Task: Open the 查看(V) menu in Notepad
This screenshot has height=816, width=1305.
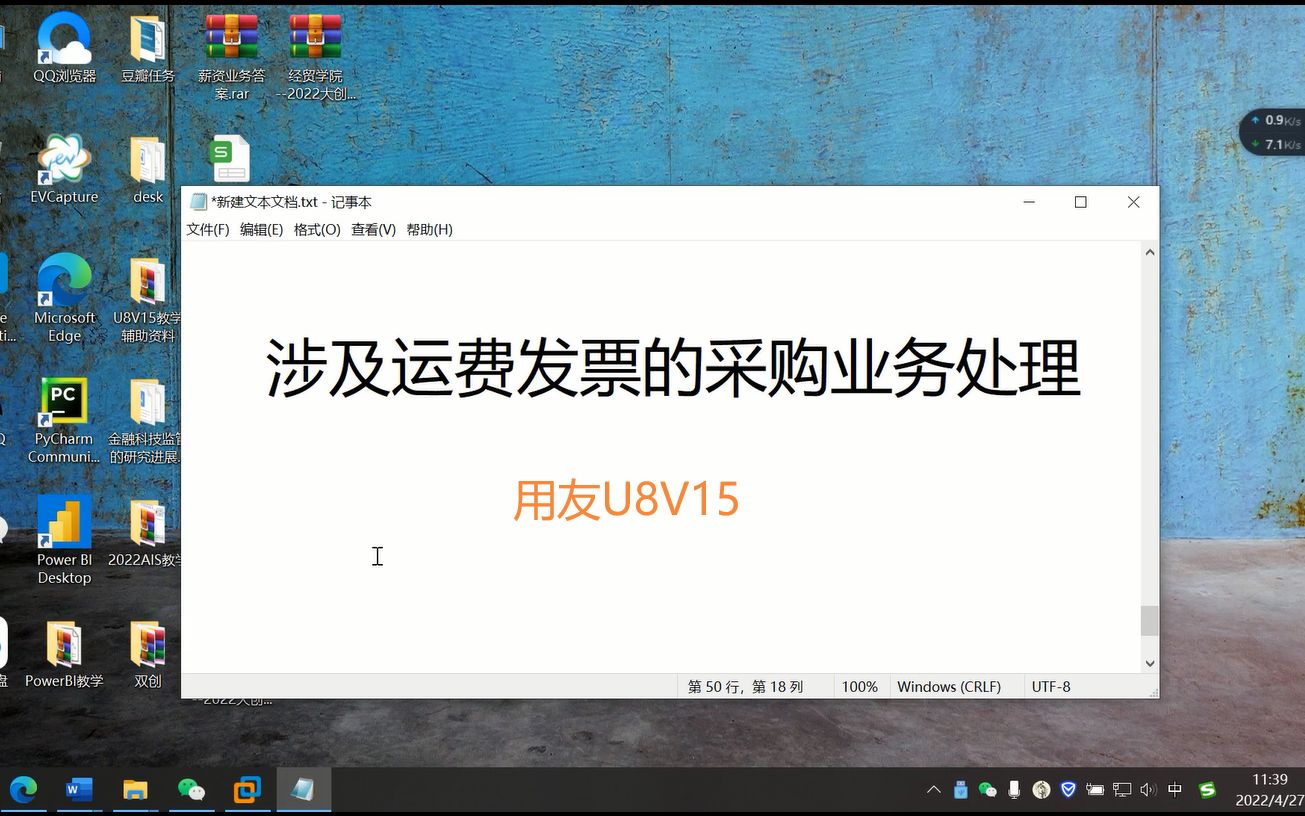Action: click(373, 229)
